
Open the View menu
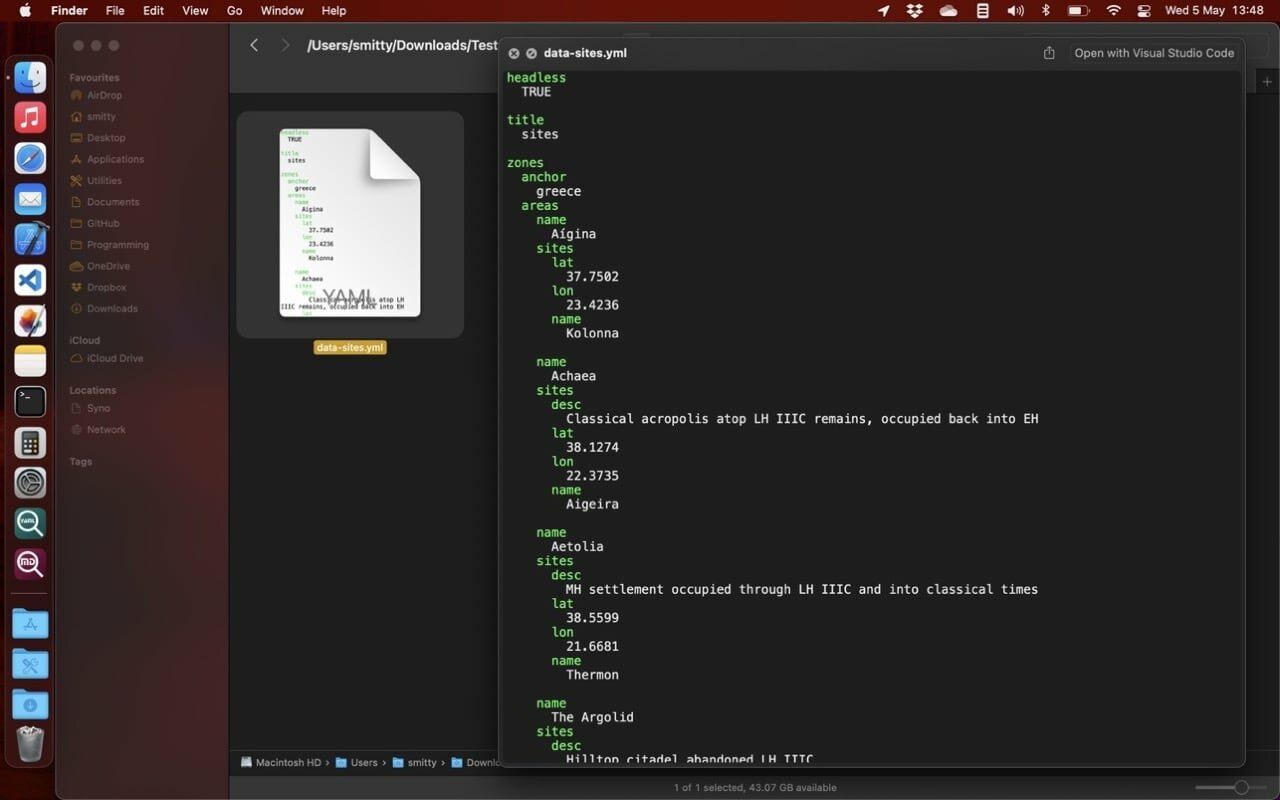[195, 11]
